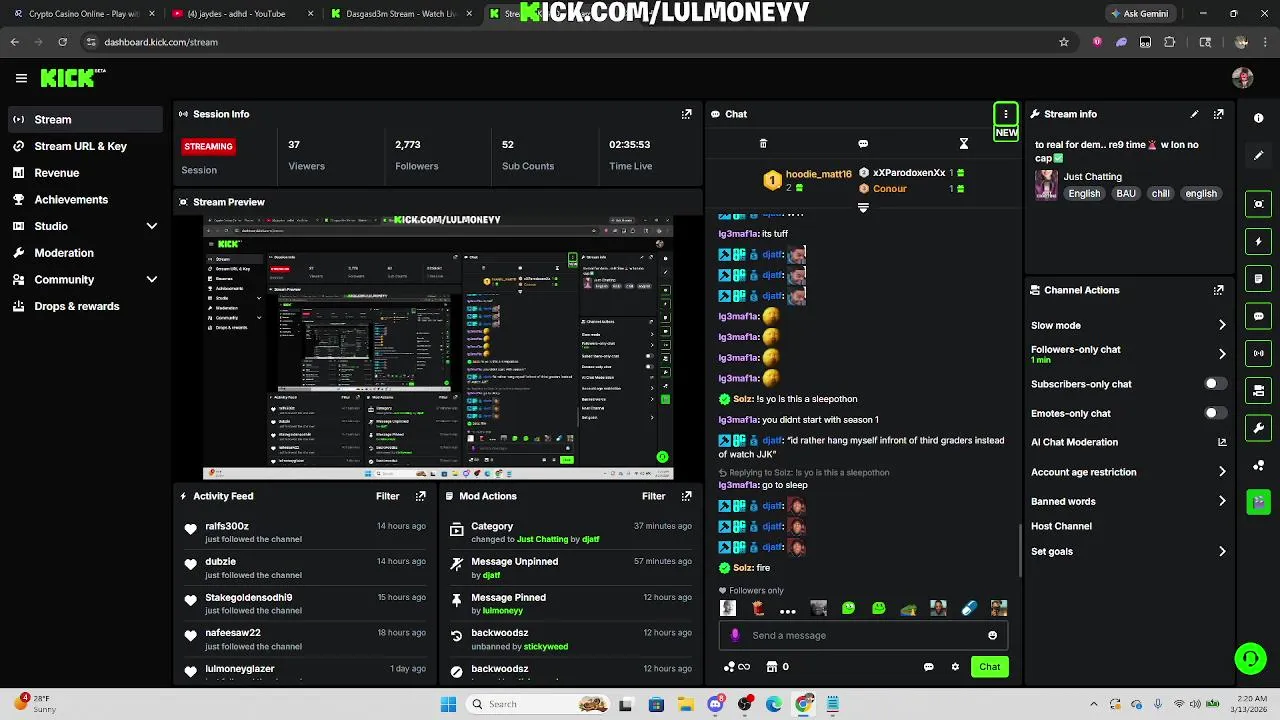The image size is (1280, 720).
Task: Pop out the Session Info panel
Action: (x=686, y=114)
